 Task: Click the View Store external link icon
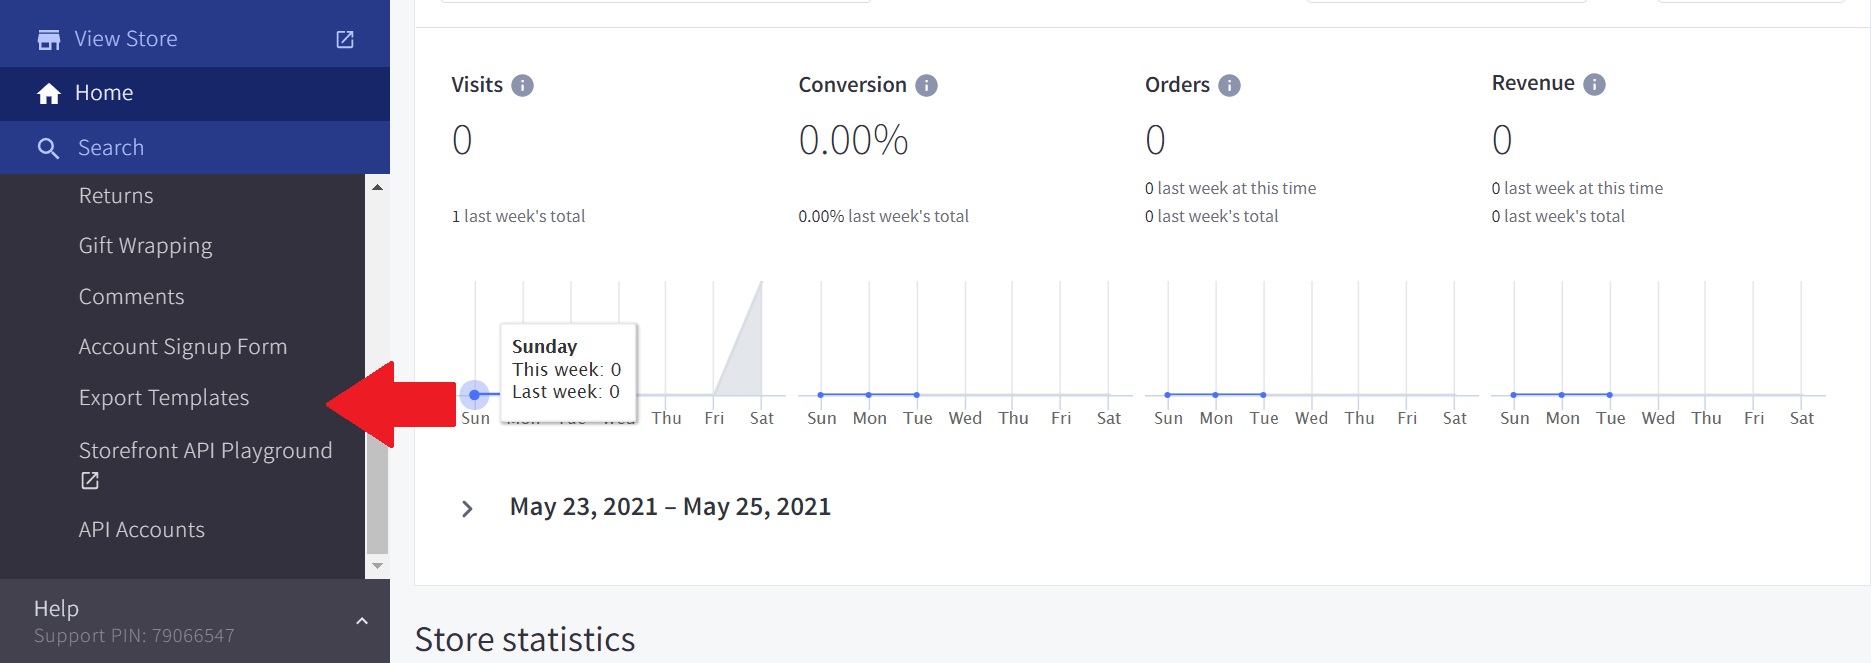[345, 39]
